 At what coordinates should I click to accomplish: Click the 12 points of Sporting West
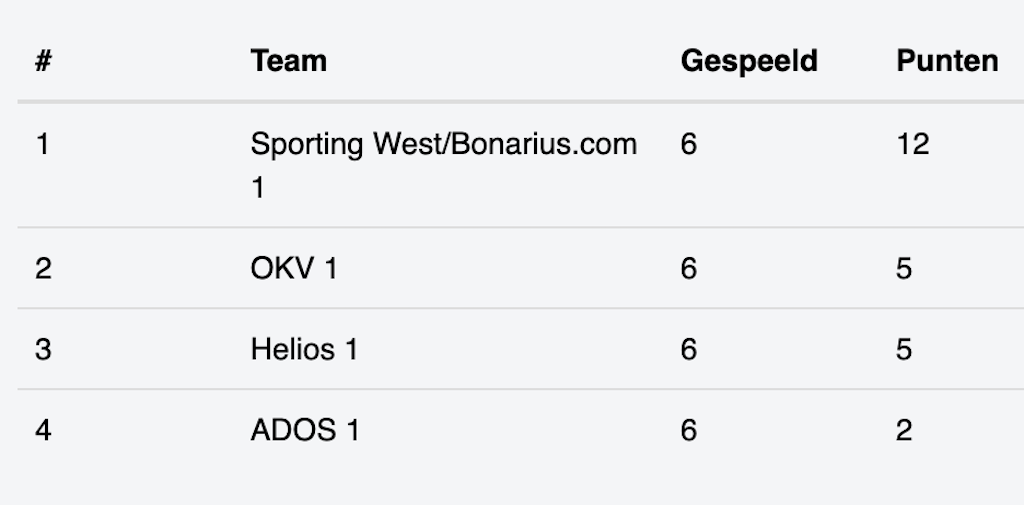tap(912, 145)
